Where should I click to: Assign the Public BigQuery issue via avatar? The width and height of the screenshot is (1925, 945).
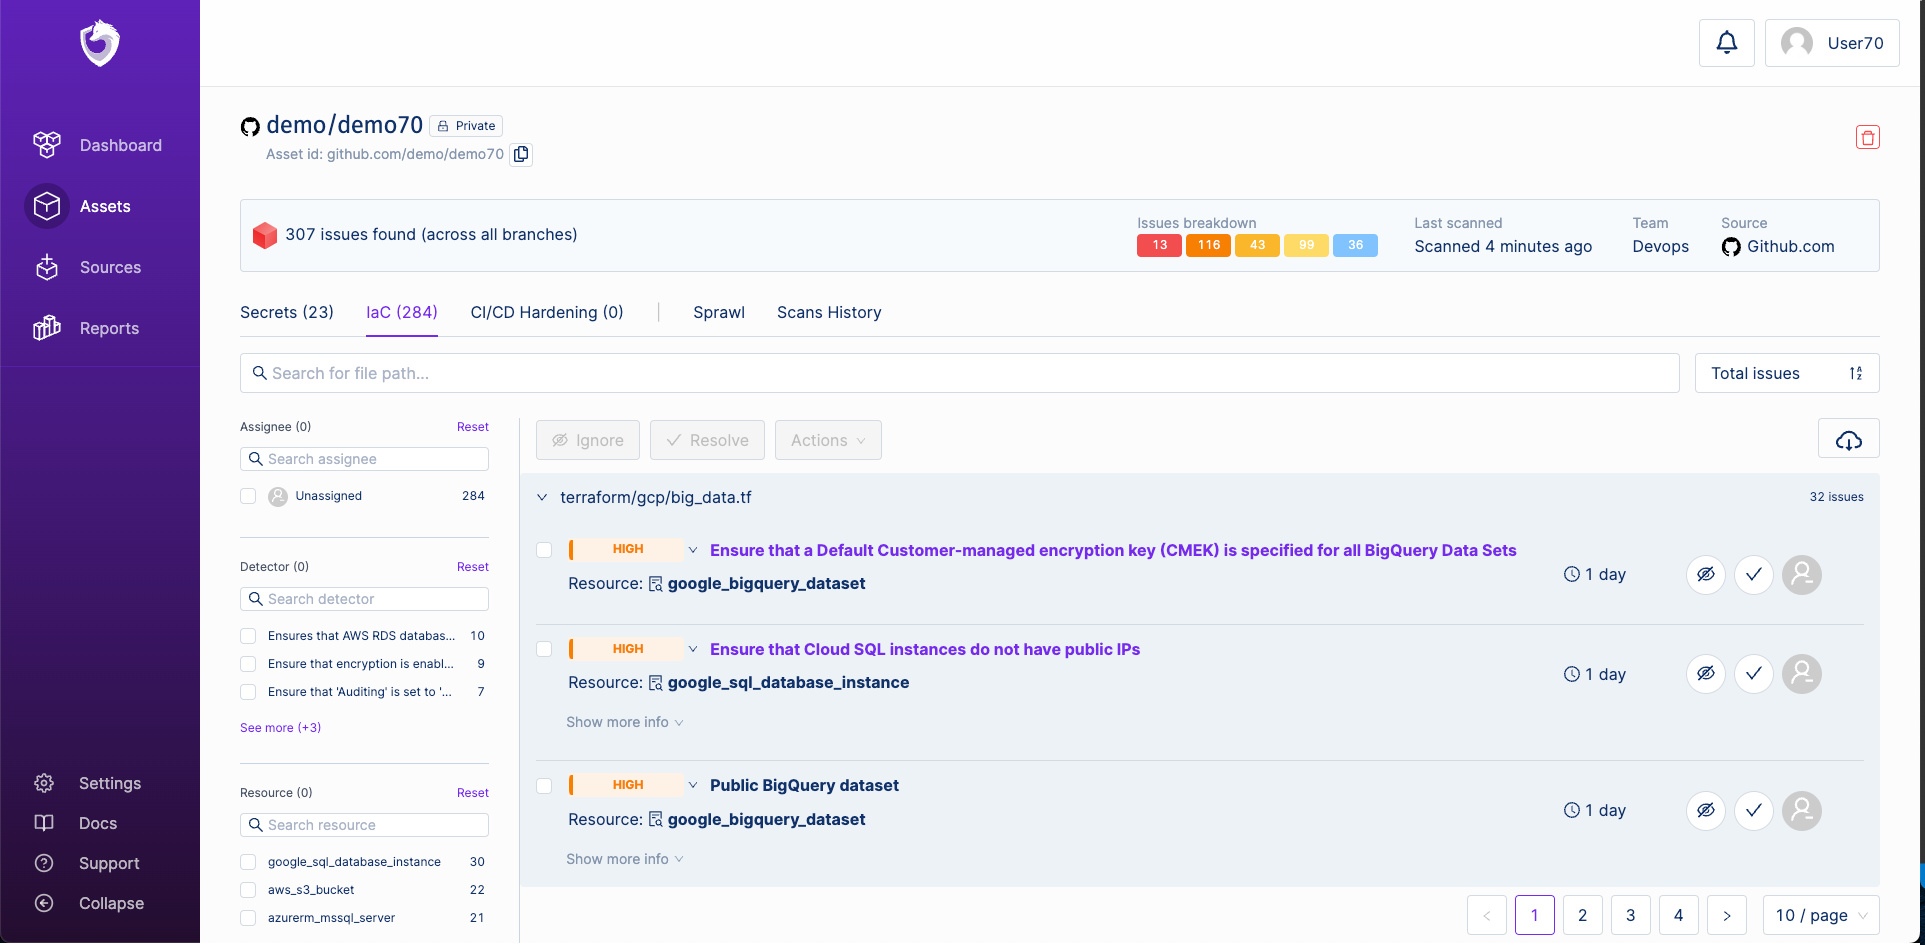pyautogui.click(x=1801, y=810)
